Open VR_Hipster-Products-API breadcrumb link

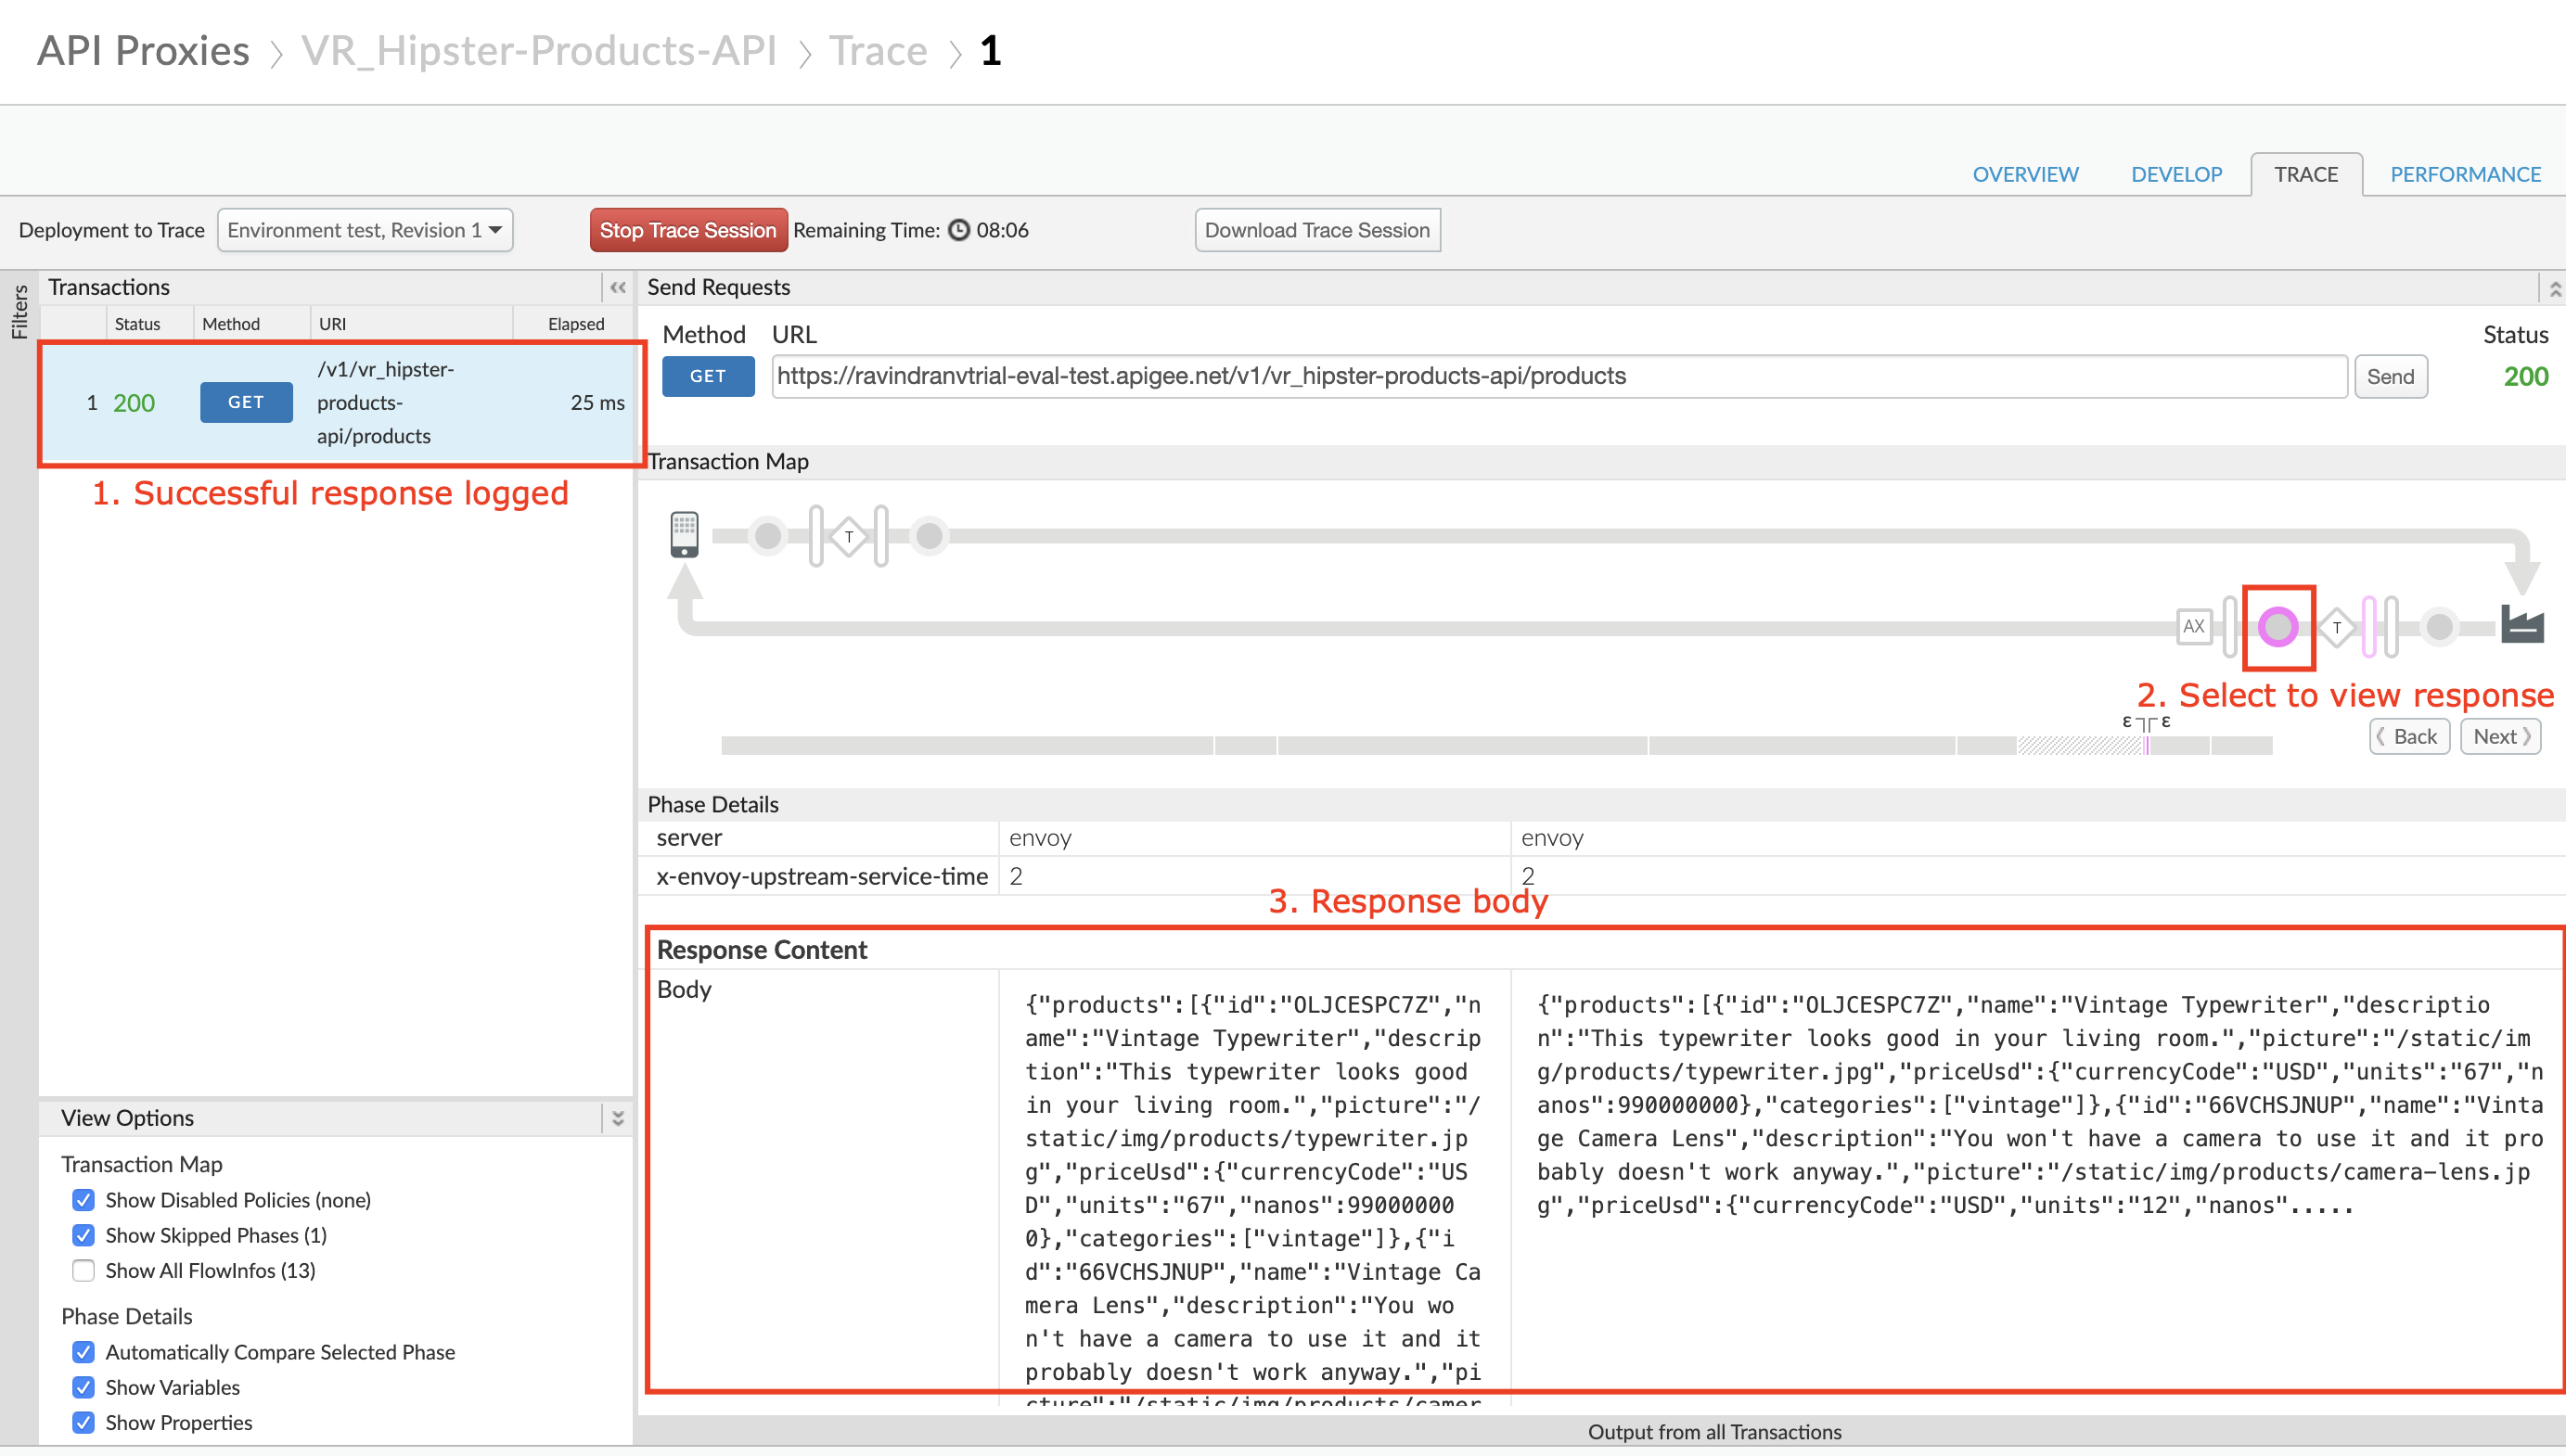pos(539,50)
